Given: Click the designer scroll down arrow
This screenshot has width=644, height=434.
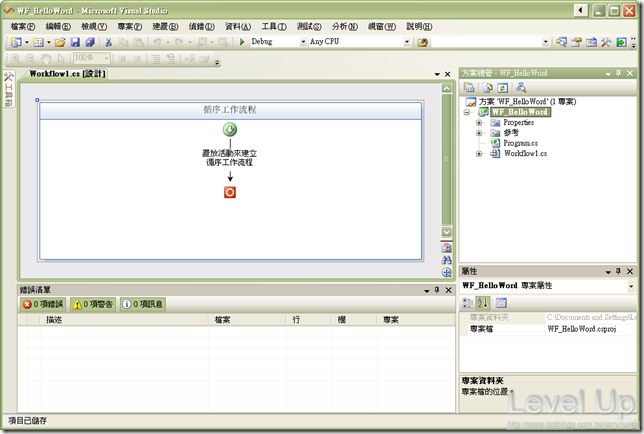Looking at the screenshot, I should [446, 232].
